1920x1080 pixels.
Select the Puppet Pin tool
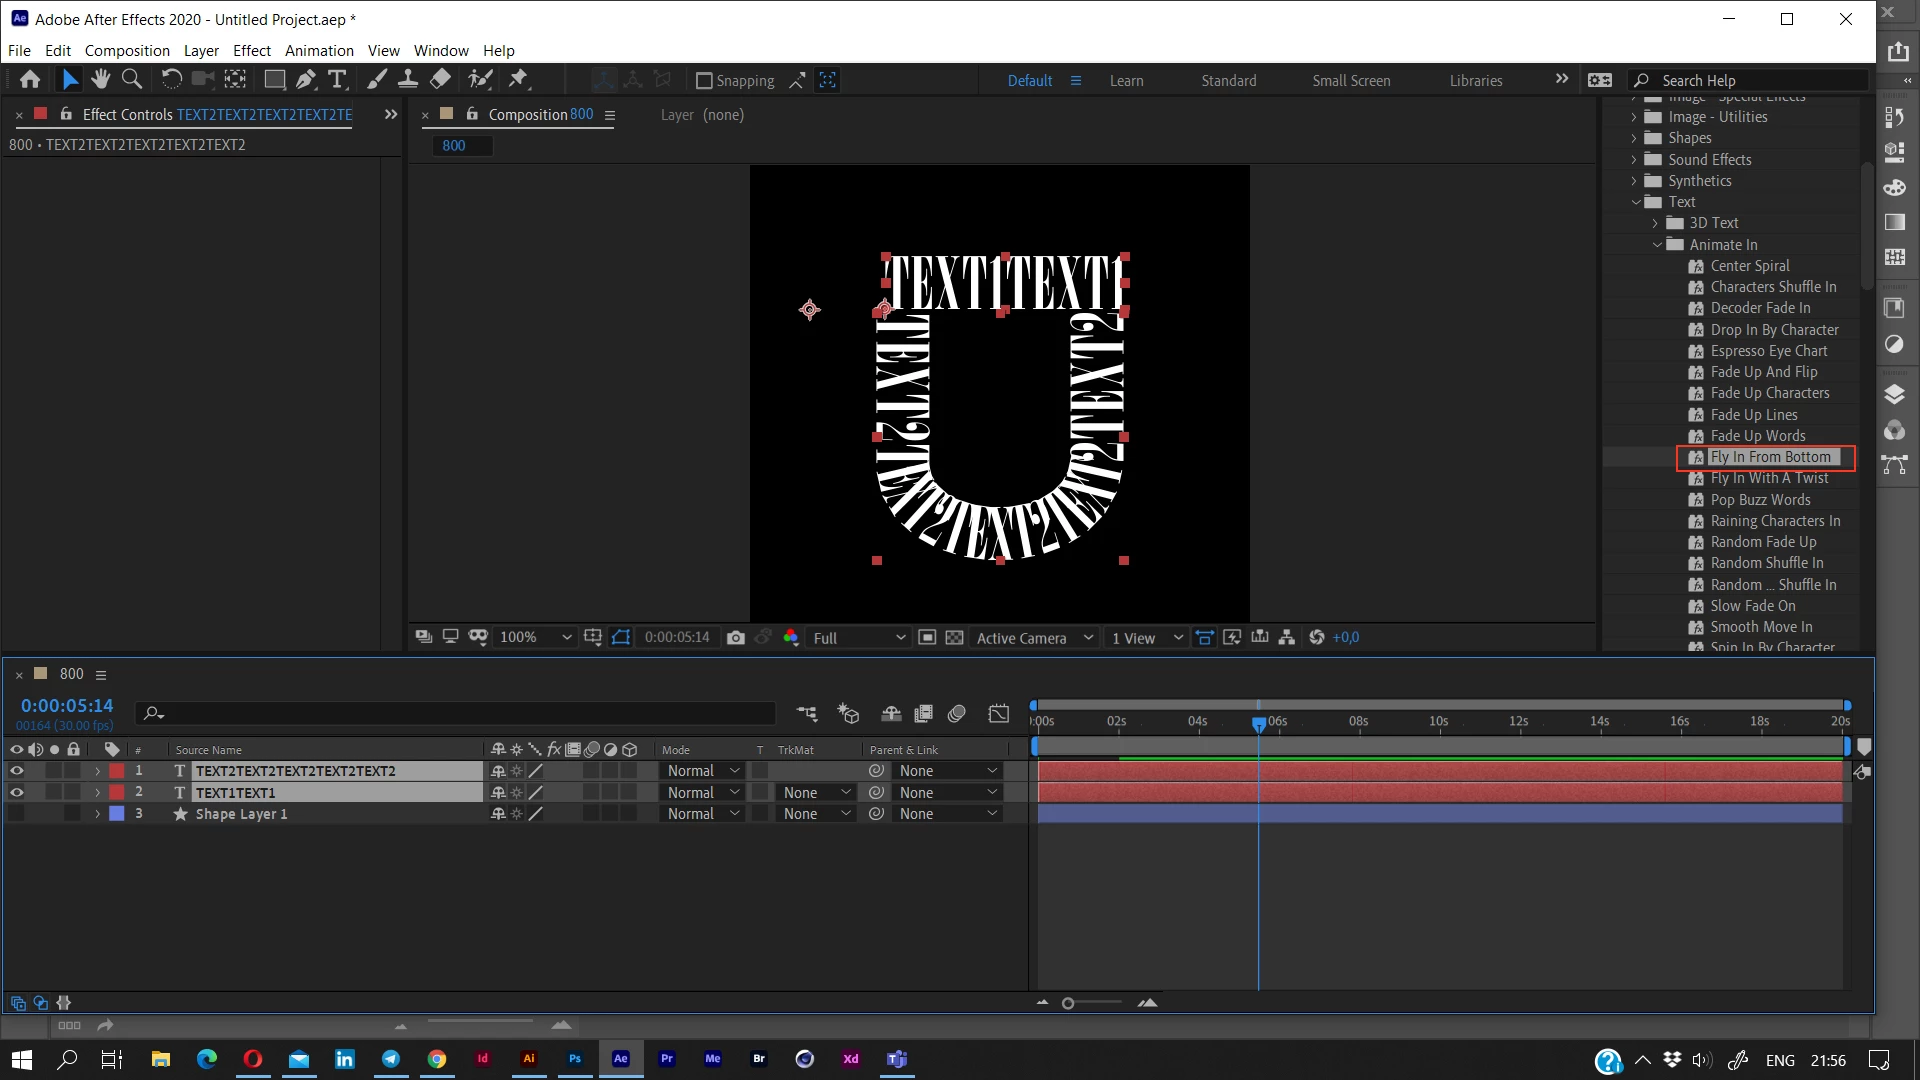pyautogui.click(x=518, y=79)
